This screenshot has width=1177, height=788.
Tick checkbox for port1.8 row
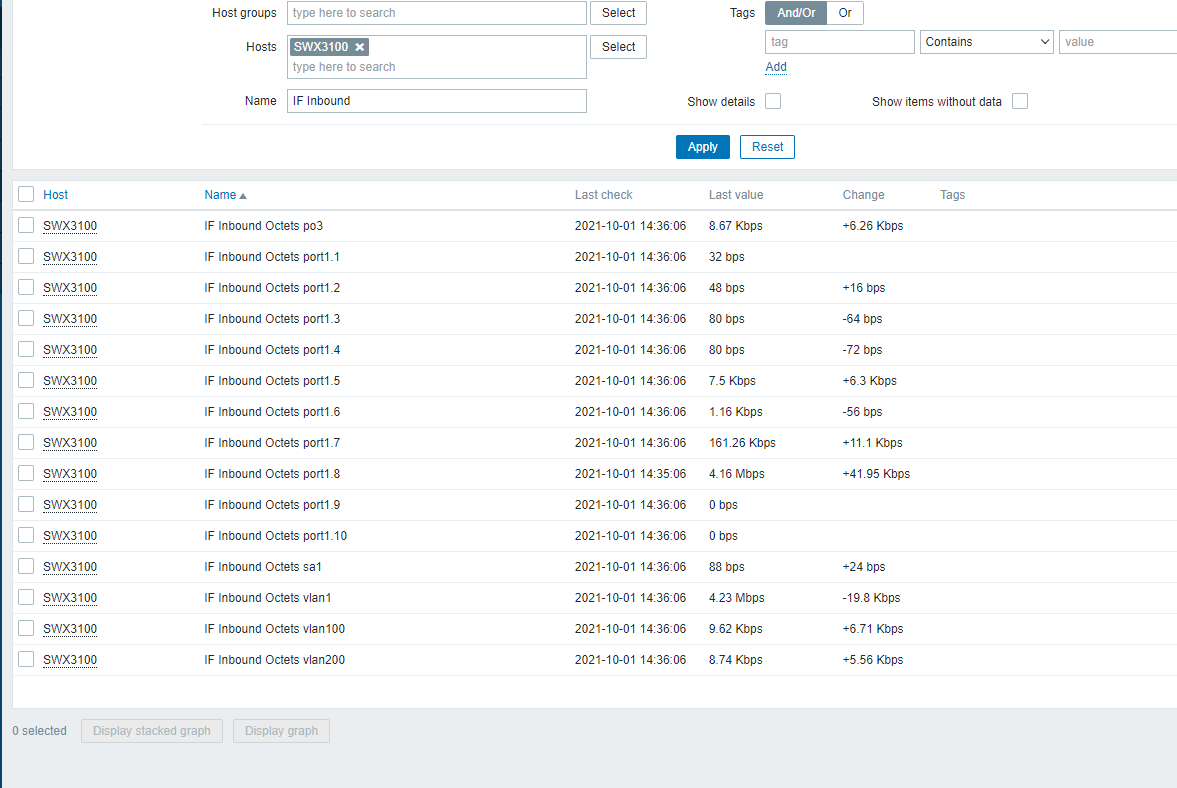click(x=26, y=474)
